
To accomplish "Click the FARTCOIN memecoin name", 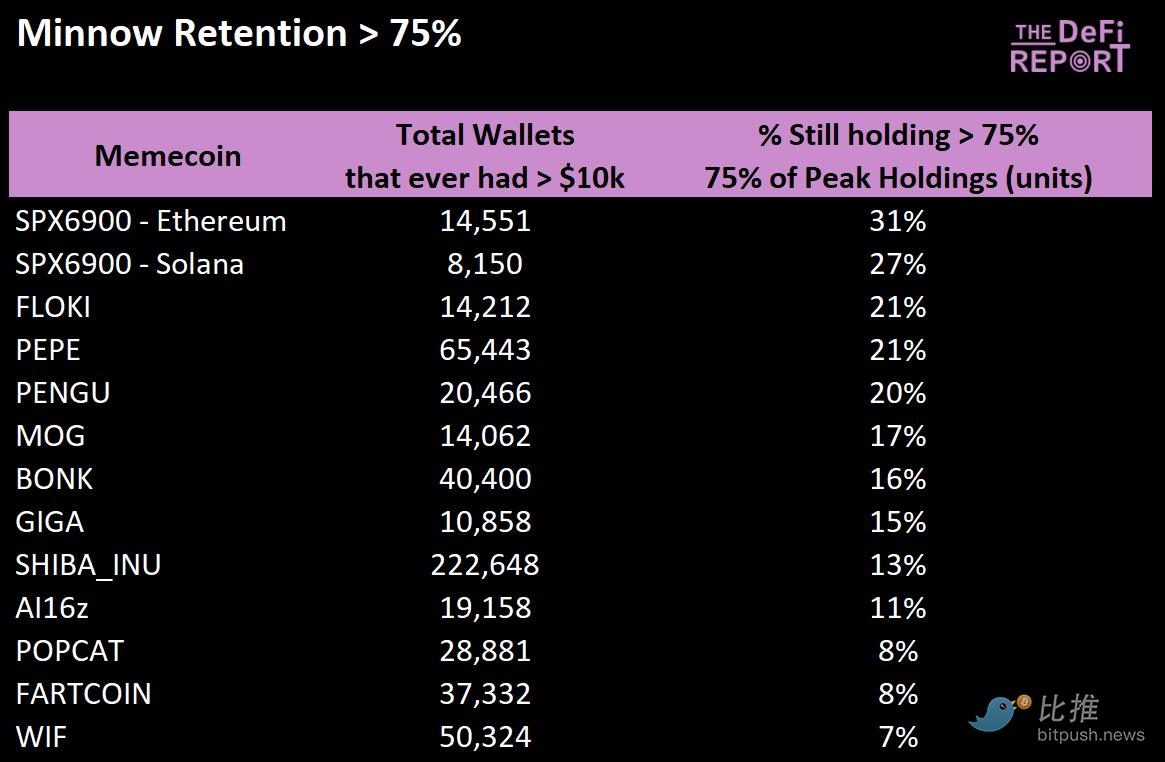I will (83, 694).
